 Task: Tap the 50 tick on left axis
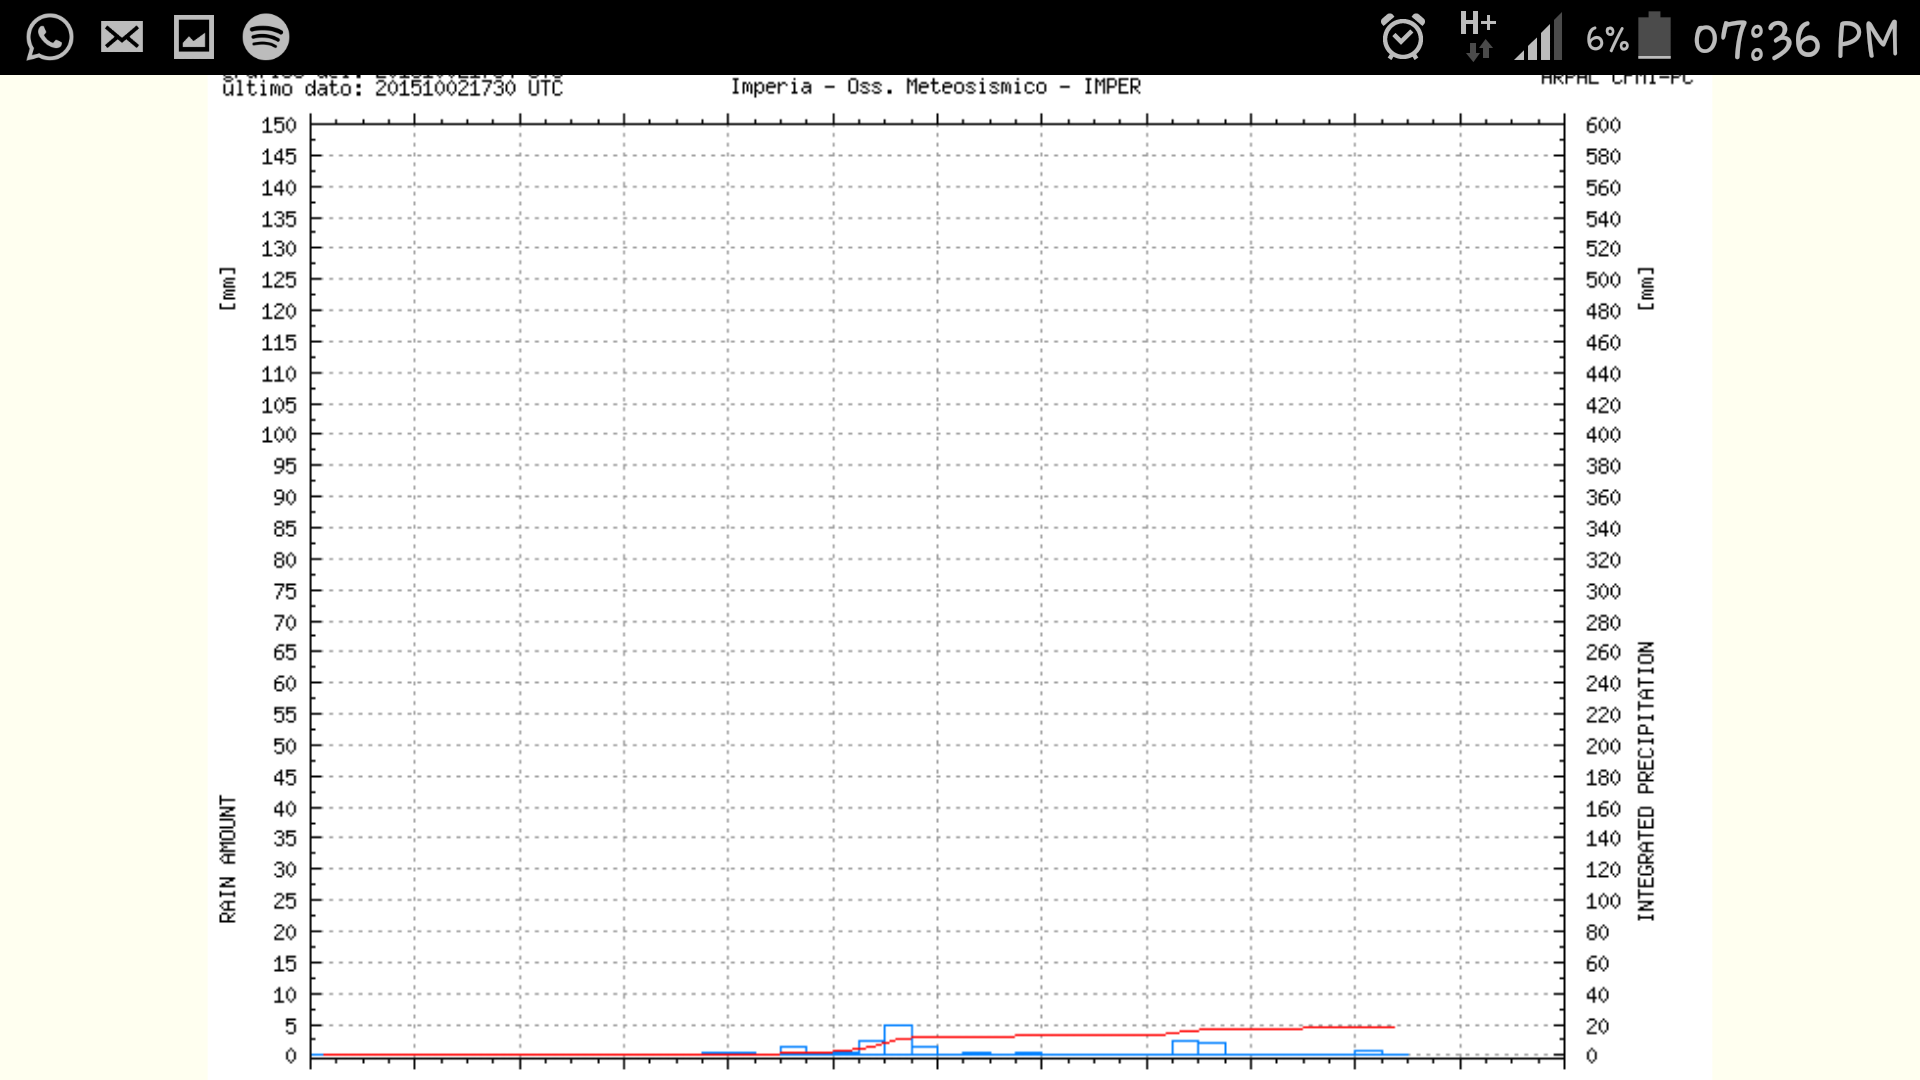[x=285, y=746]
